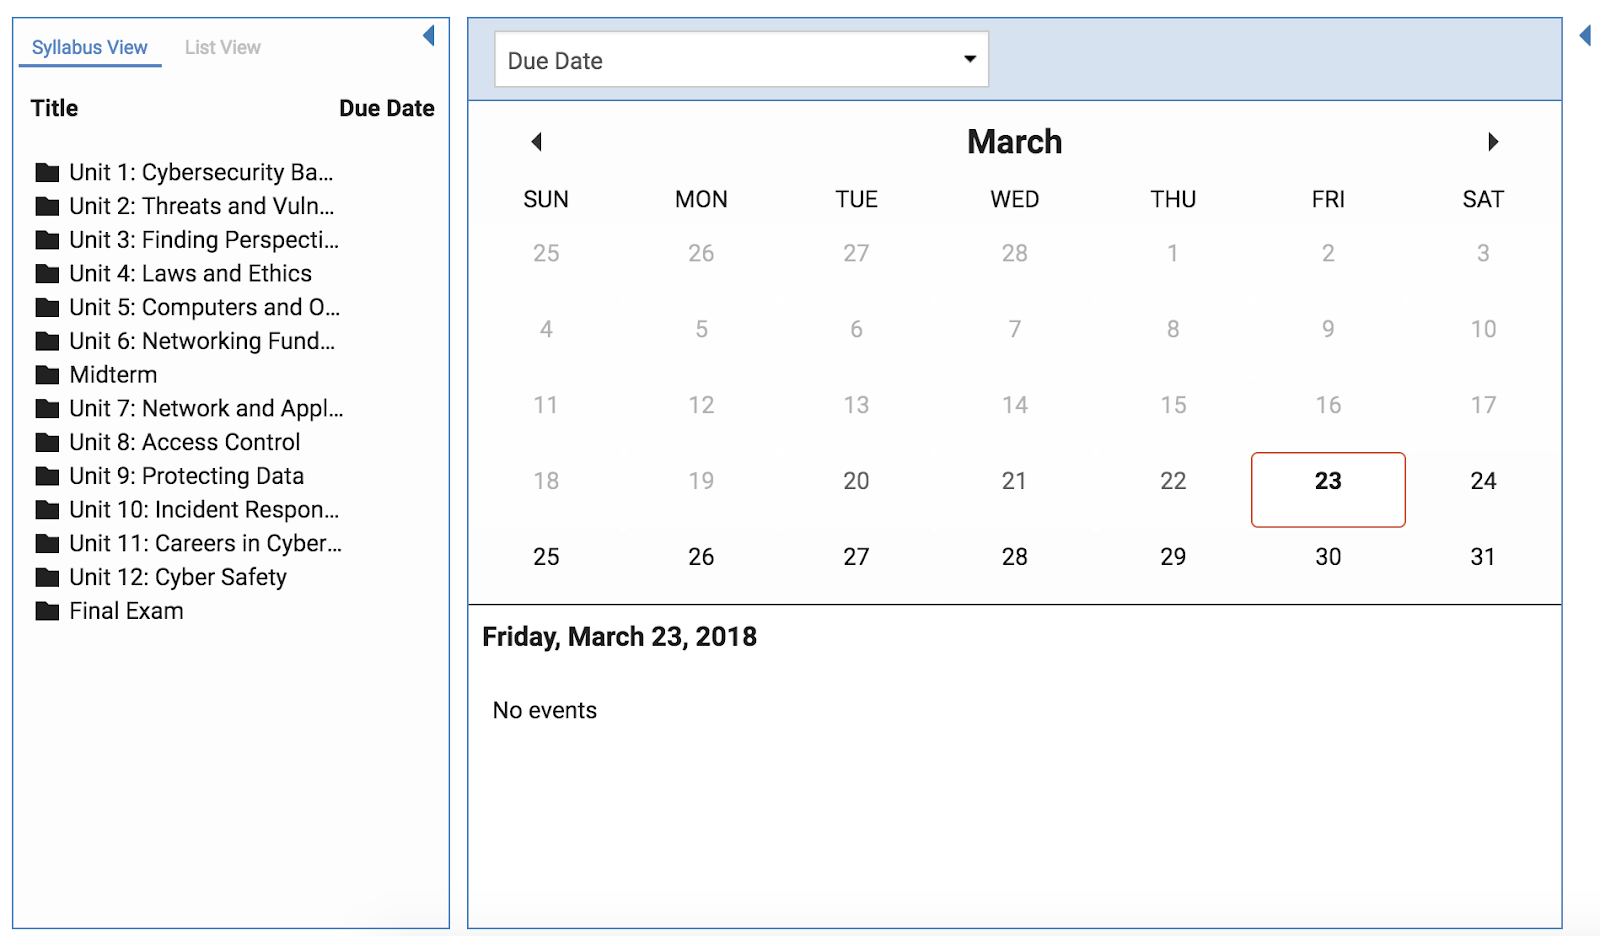Select March 23 on the calendar

(1328, 482)
